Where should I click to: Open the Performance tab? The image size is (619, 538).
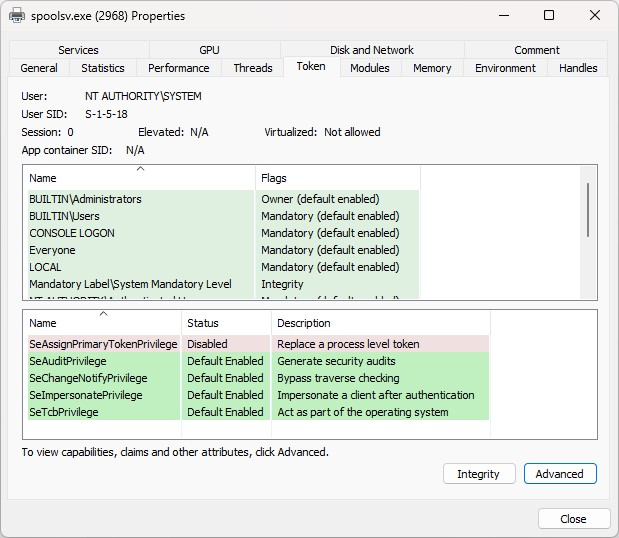tap(179, 68)
